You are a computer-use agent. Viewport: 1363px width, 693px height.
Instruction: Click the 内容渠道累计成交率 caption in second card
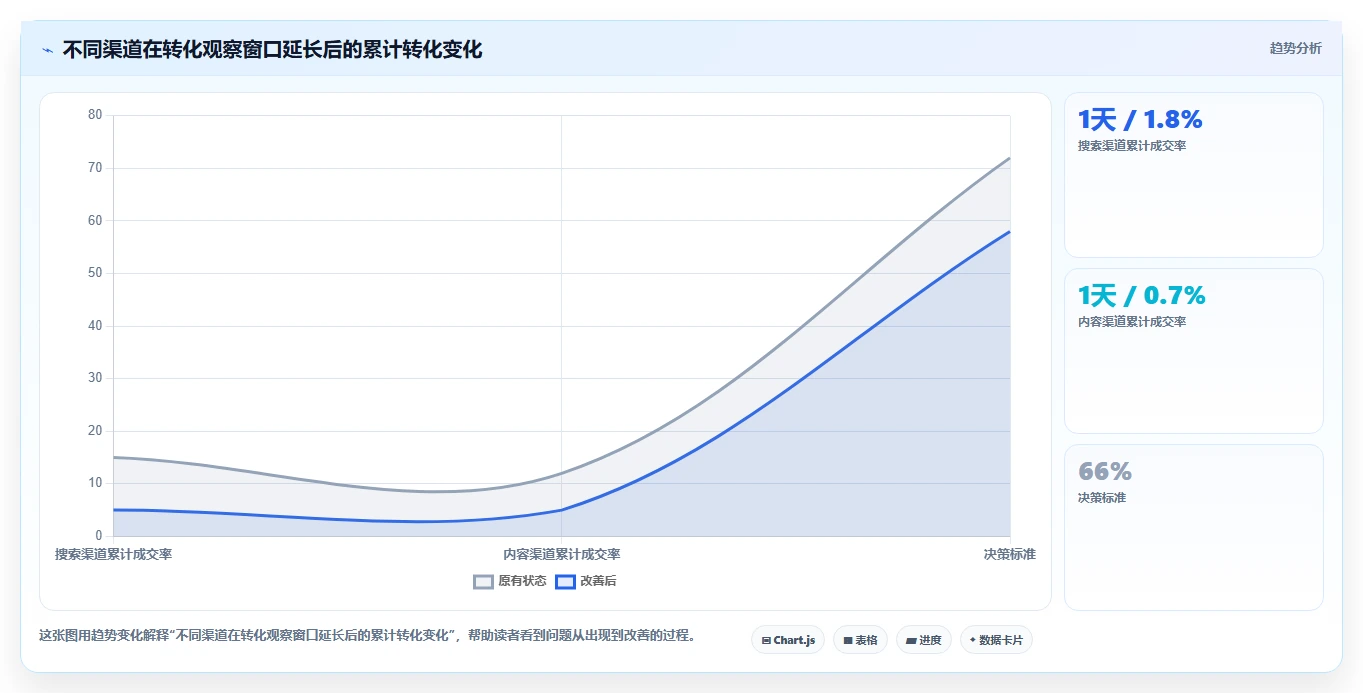1132,322
